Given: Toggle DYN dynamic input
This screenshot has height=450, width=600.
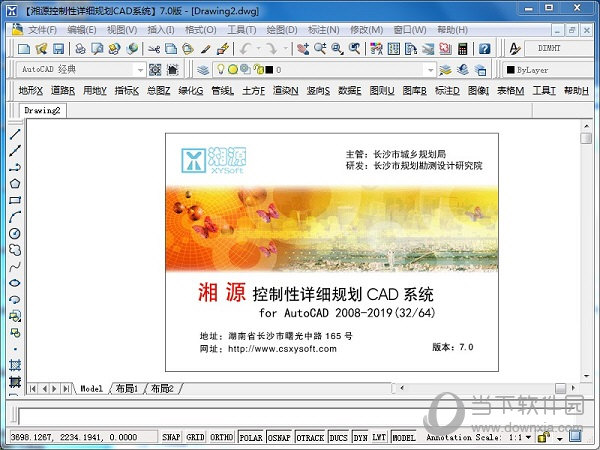Looking at the screenshot, I should (x=360, y=437).
